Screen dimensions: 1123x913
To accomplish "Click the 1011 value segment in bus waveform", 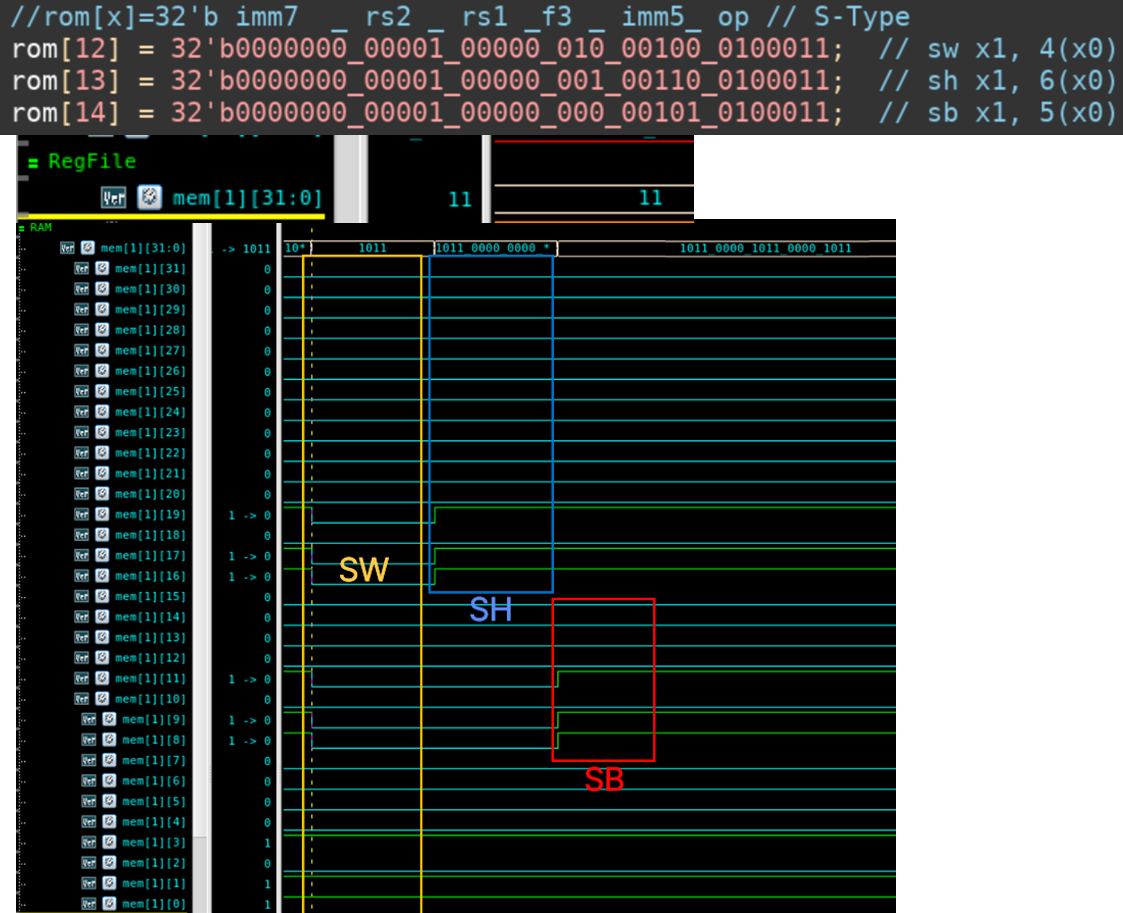I will click(372, 247).
